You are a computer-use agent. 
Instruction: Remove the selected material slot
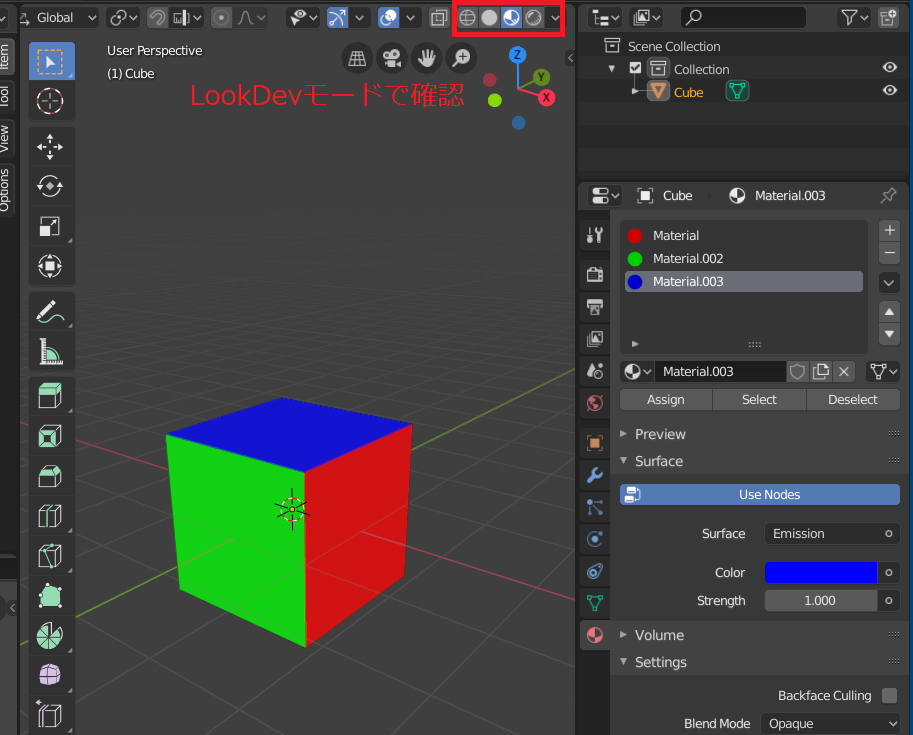pos(889,253)
